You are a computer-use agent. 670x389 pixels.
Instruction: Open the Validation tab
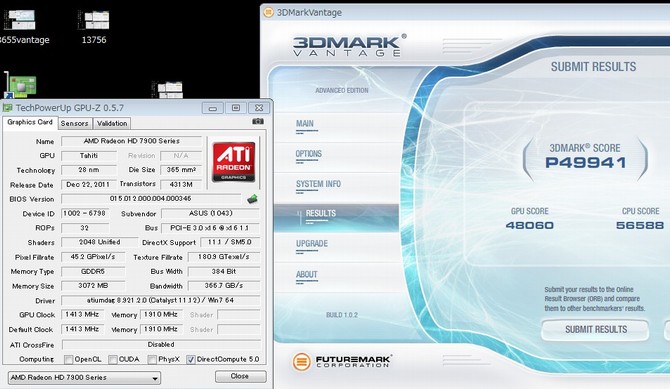(112, 124)
